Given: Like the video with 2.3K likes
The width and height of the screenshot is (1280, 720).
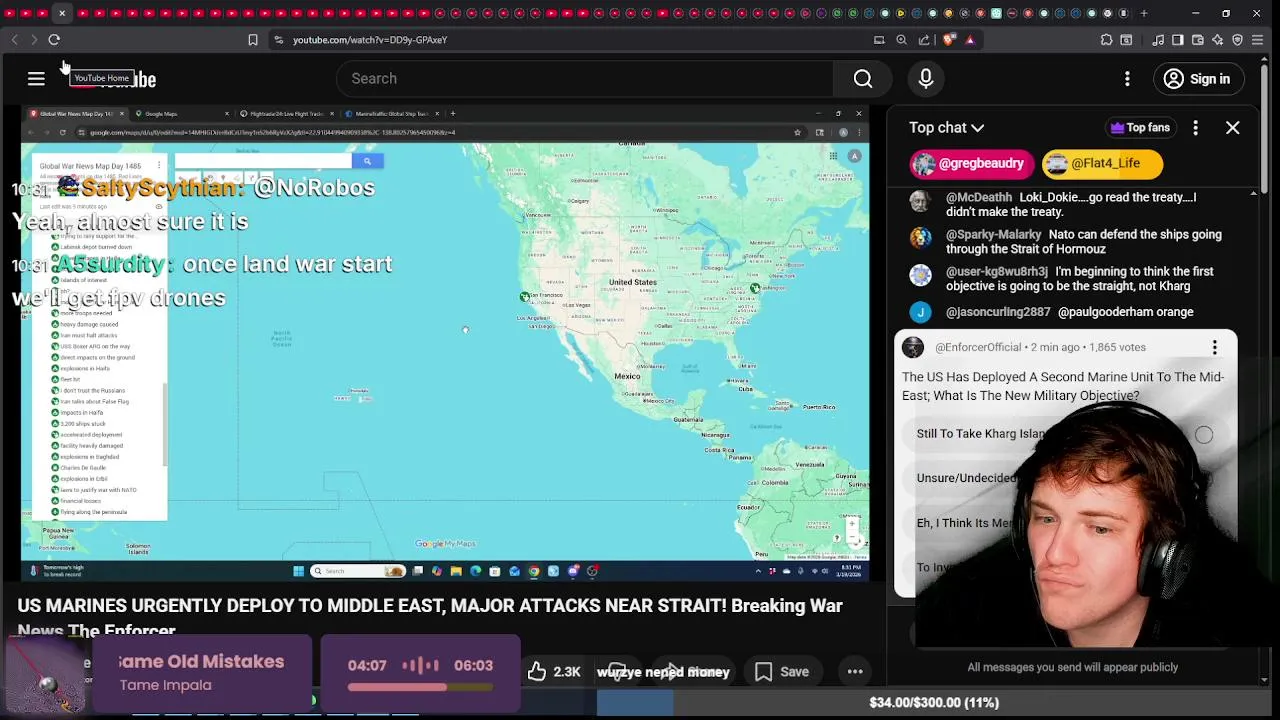Looking at the screenshot, I should pyautogui.click(x=554, y=672).
